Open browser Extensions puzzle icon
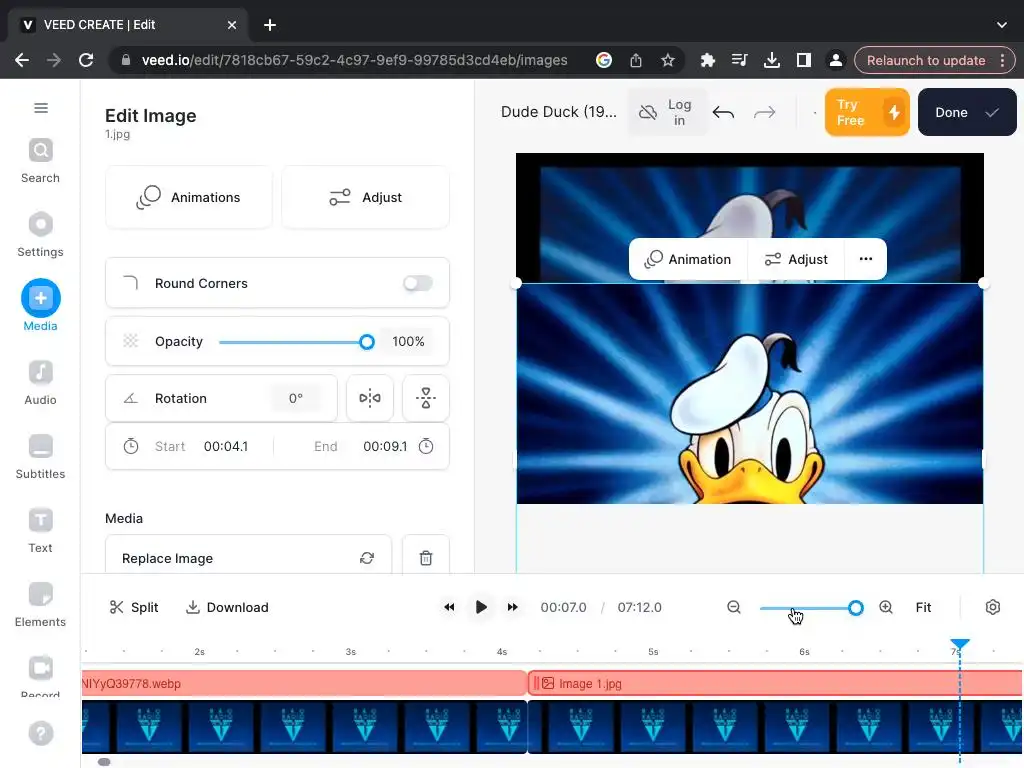The height and width of the screenshot is (768, 1024). click(x=707, y=60)
